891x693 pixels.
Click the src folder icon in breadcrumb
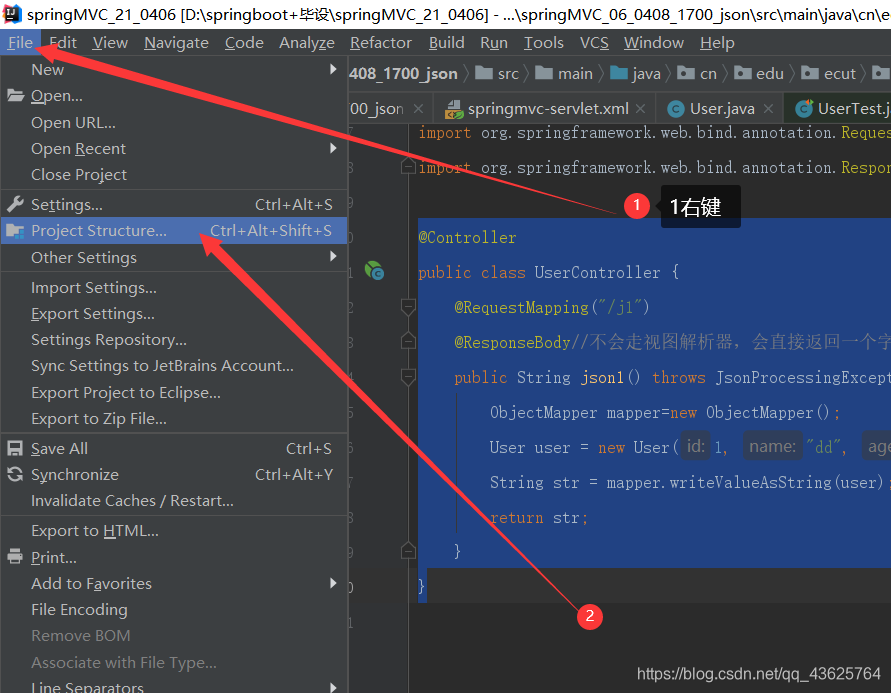coord(484,73)
